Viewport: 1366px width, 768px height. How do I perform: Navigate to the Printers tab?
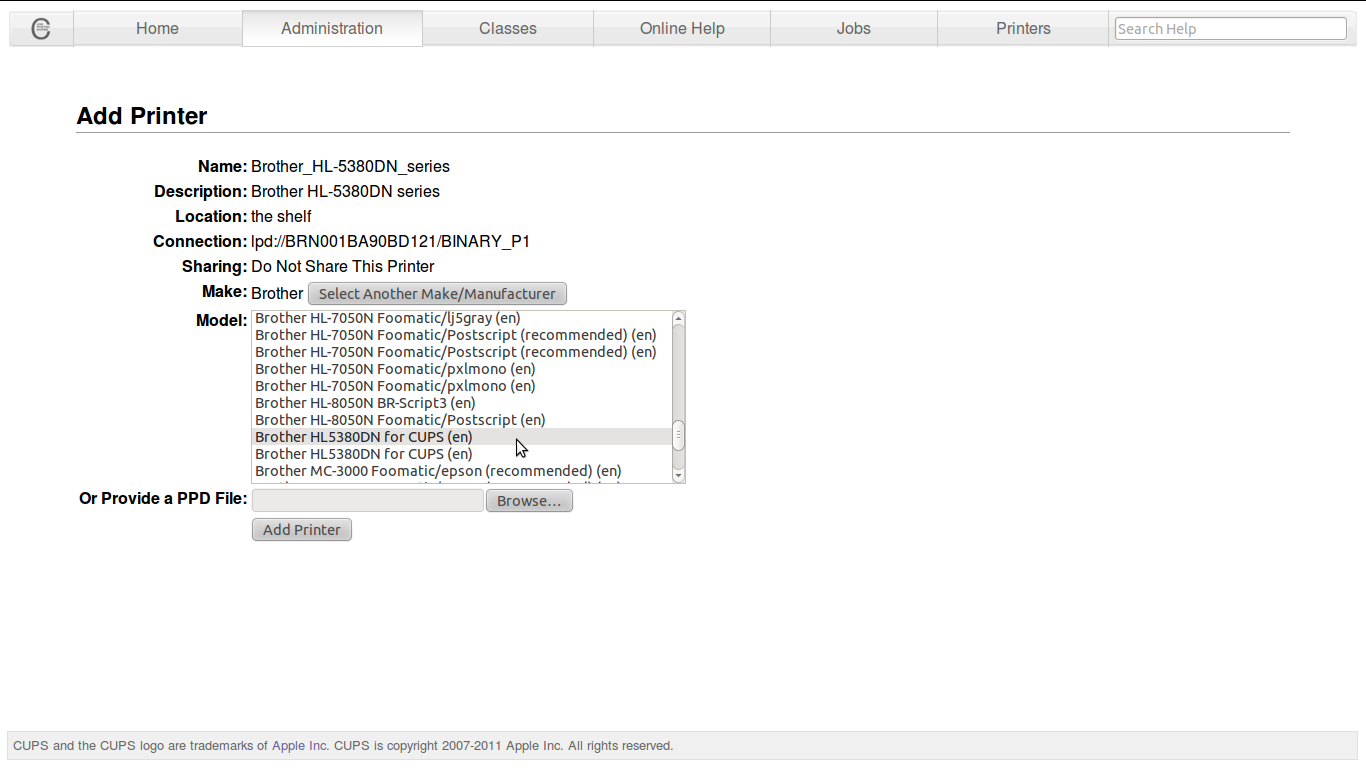pos(1023,29)
